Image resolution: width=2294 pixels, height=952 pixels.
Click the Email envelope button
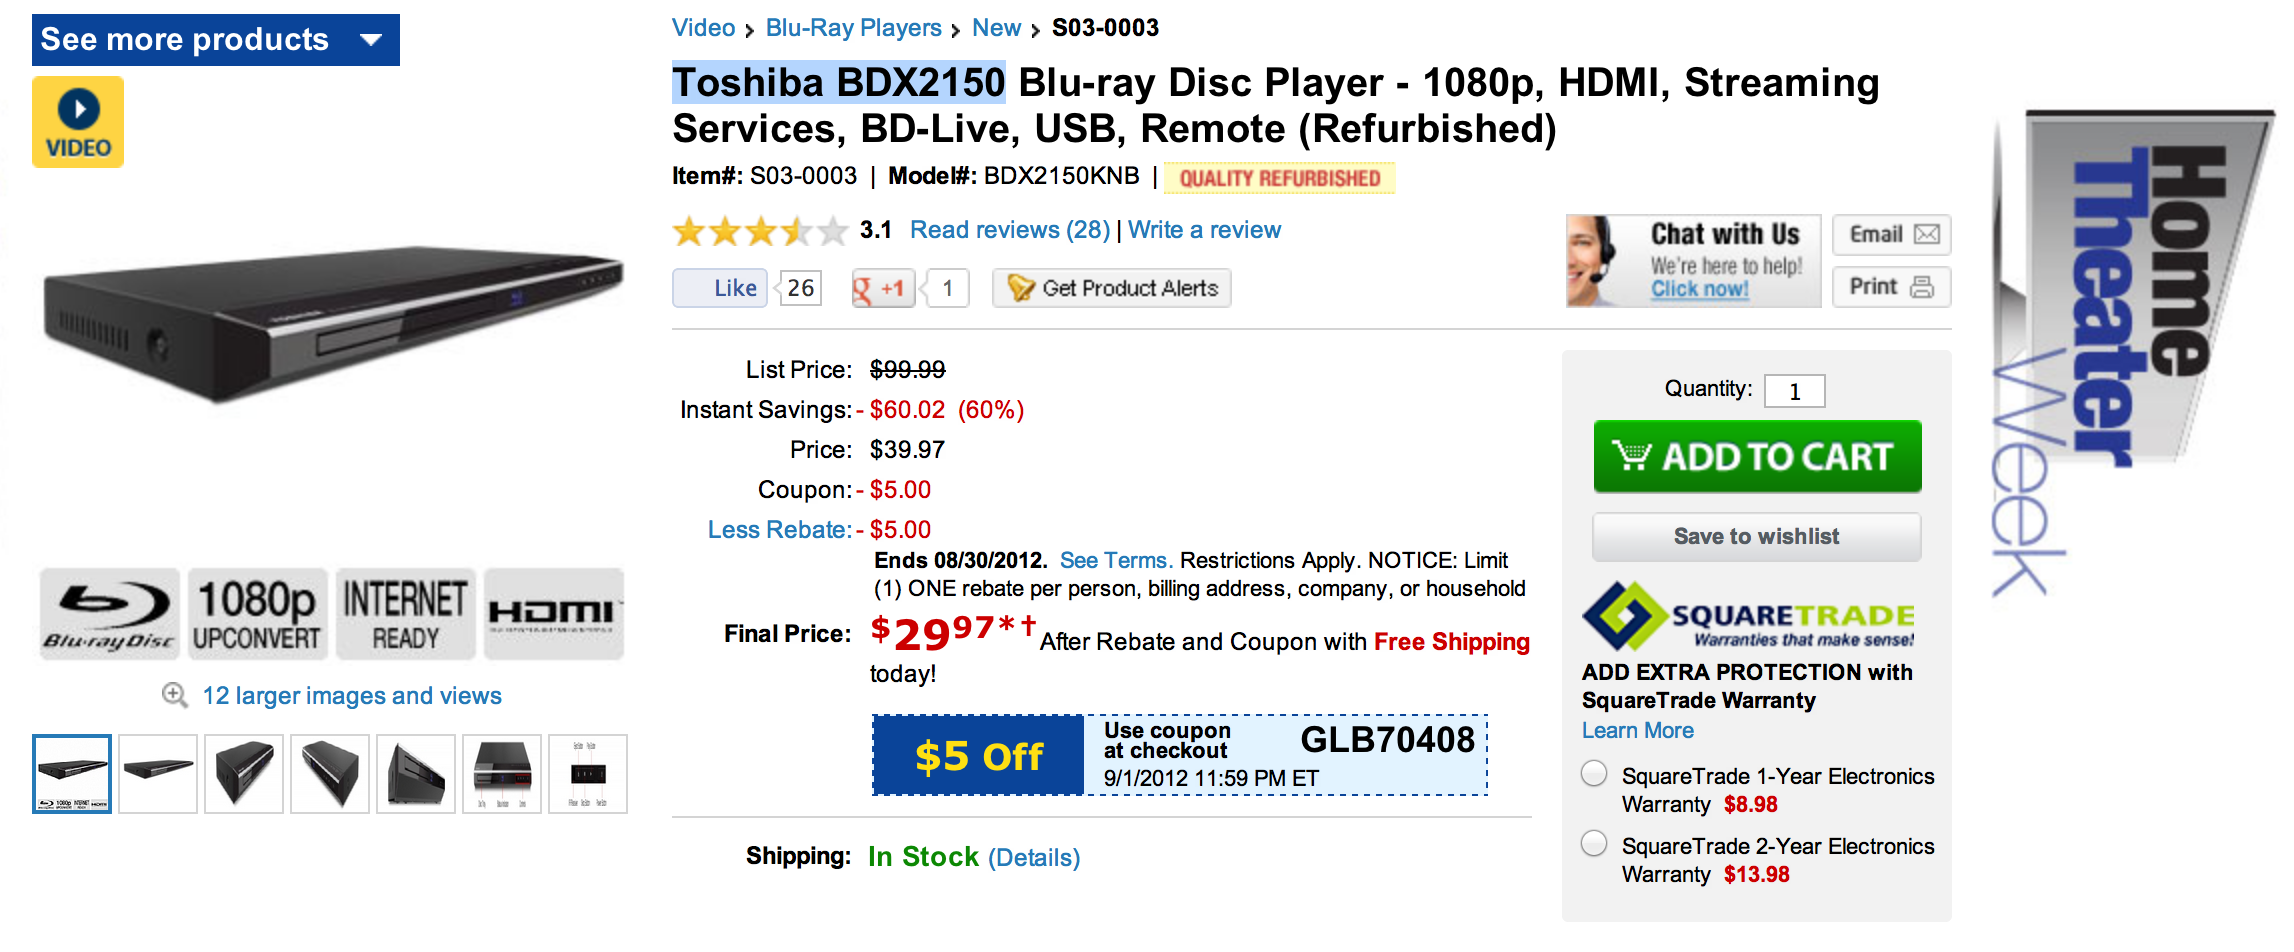(x=1891, y=235)
